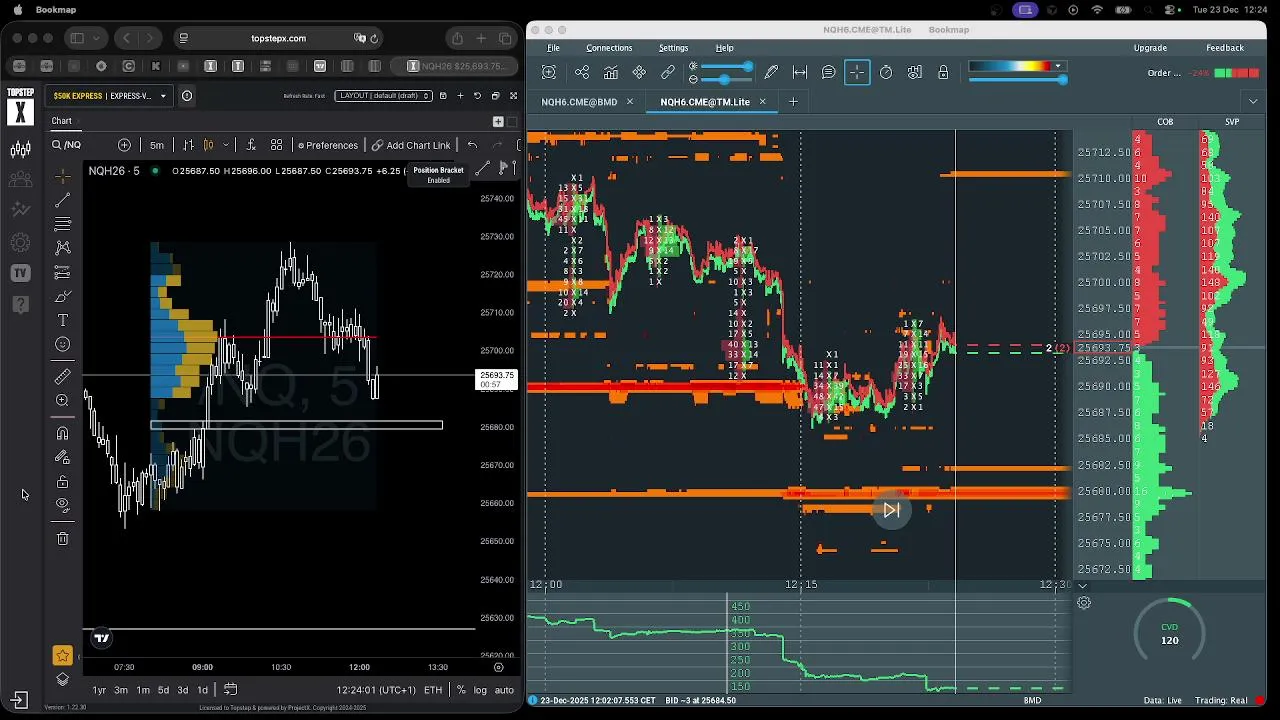Click the compare or add symbol plus icon
The image size is (1280, 720).
124,145
